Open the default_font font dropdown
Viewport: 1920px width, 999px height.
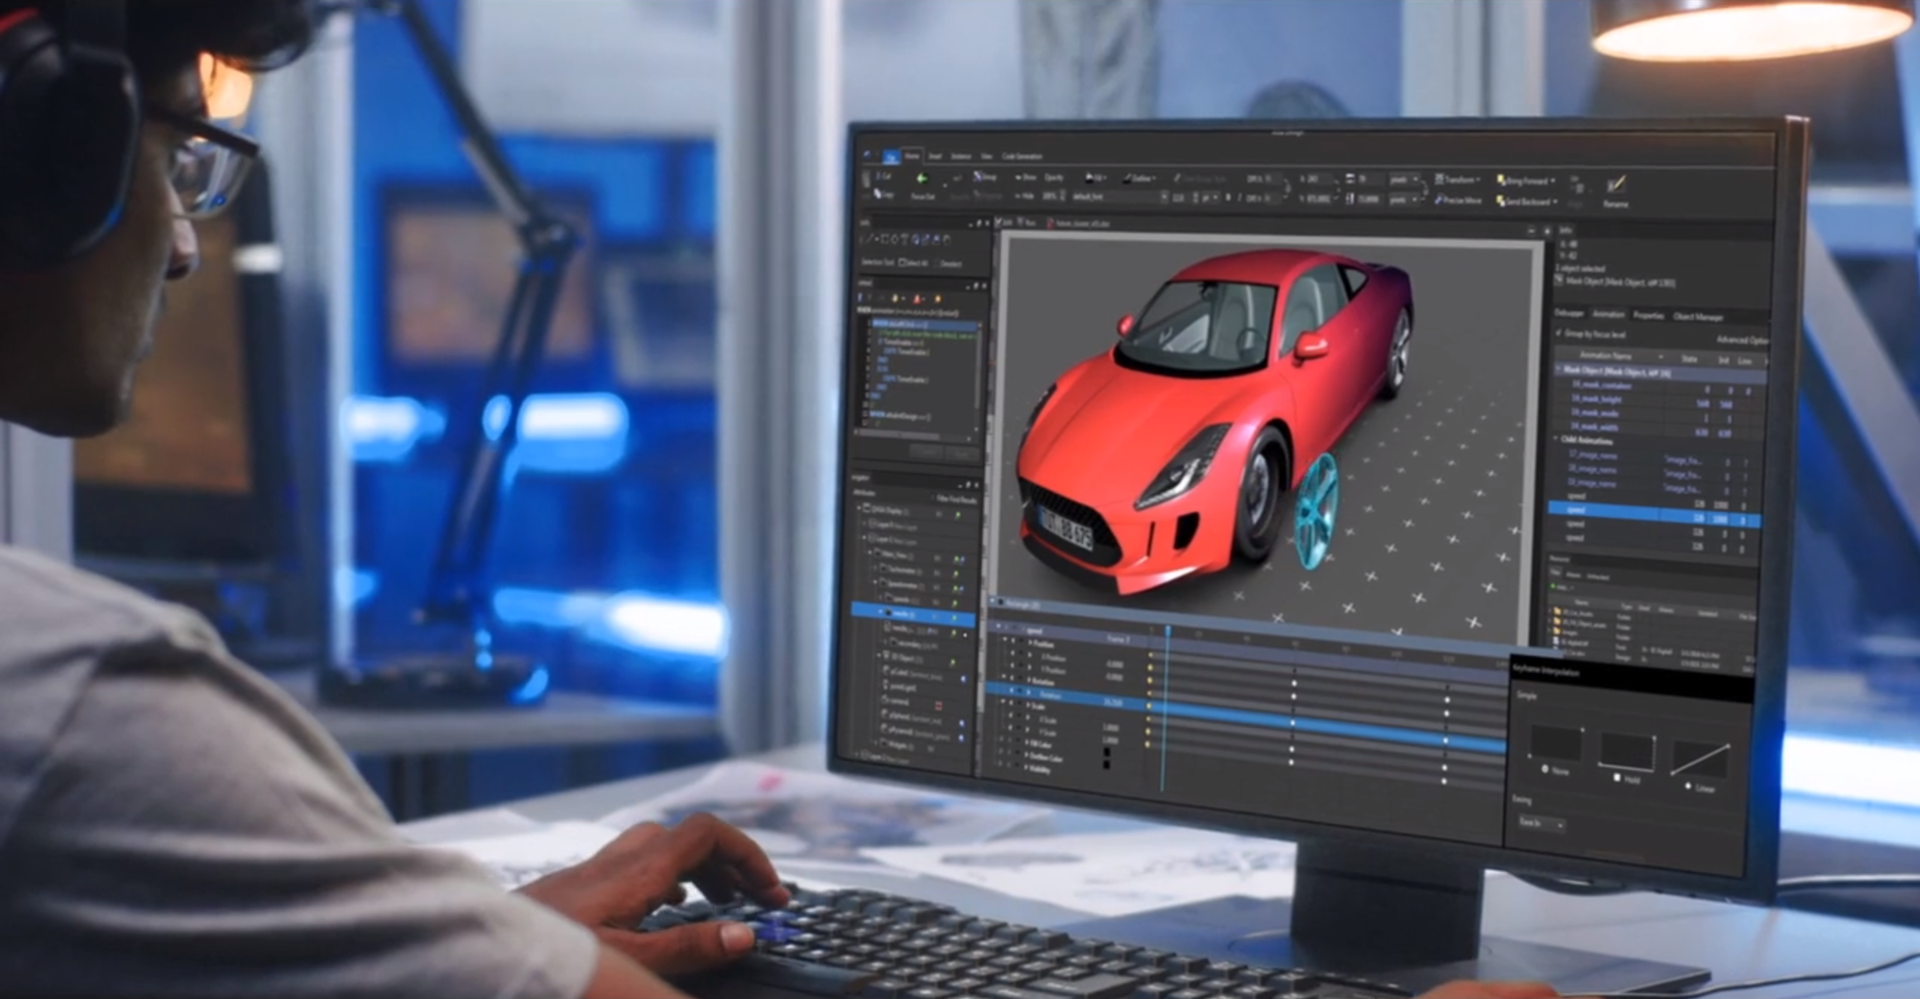coord(1118,197)
